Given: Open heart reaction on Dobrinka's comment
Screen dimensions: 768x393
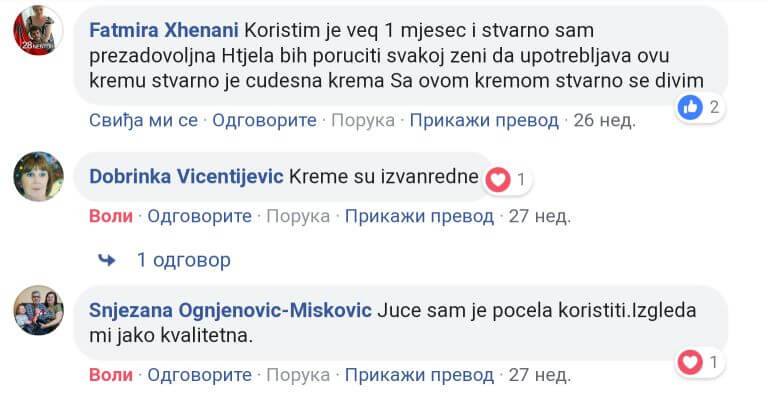Looking at the screenshot, I should (508, 180).
